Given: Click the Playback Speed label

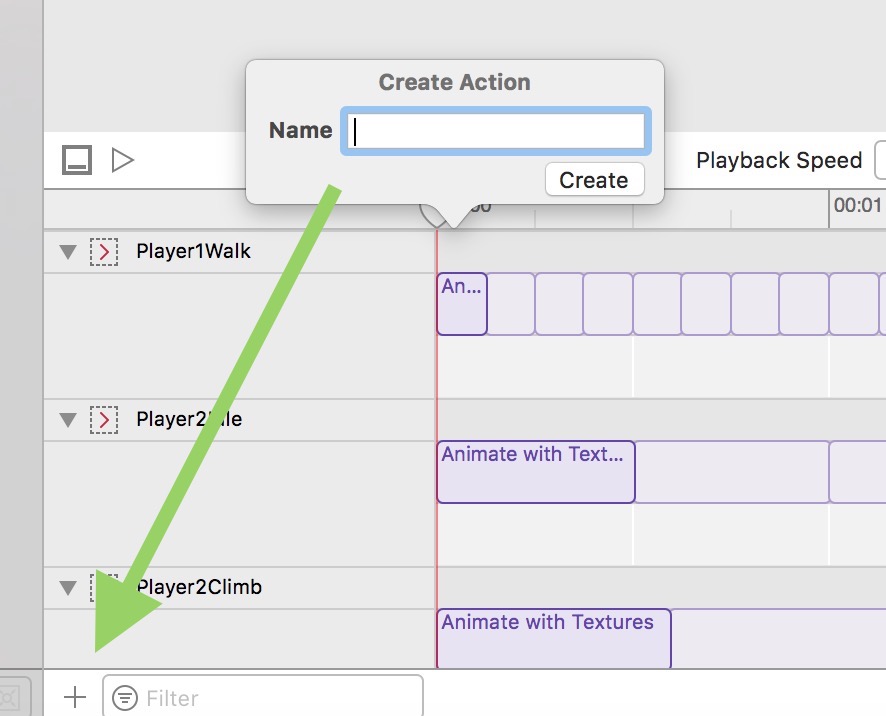Looking at the screenshot, I should click(778, 160).
